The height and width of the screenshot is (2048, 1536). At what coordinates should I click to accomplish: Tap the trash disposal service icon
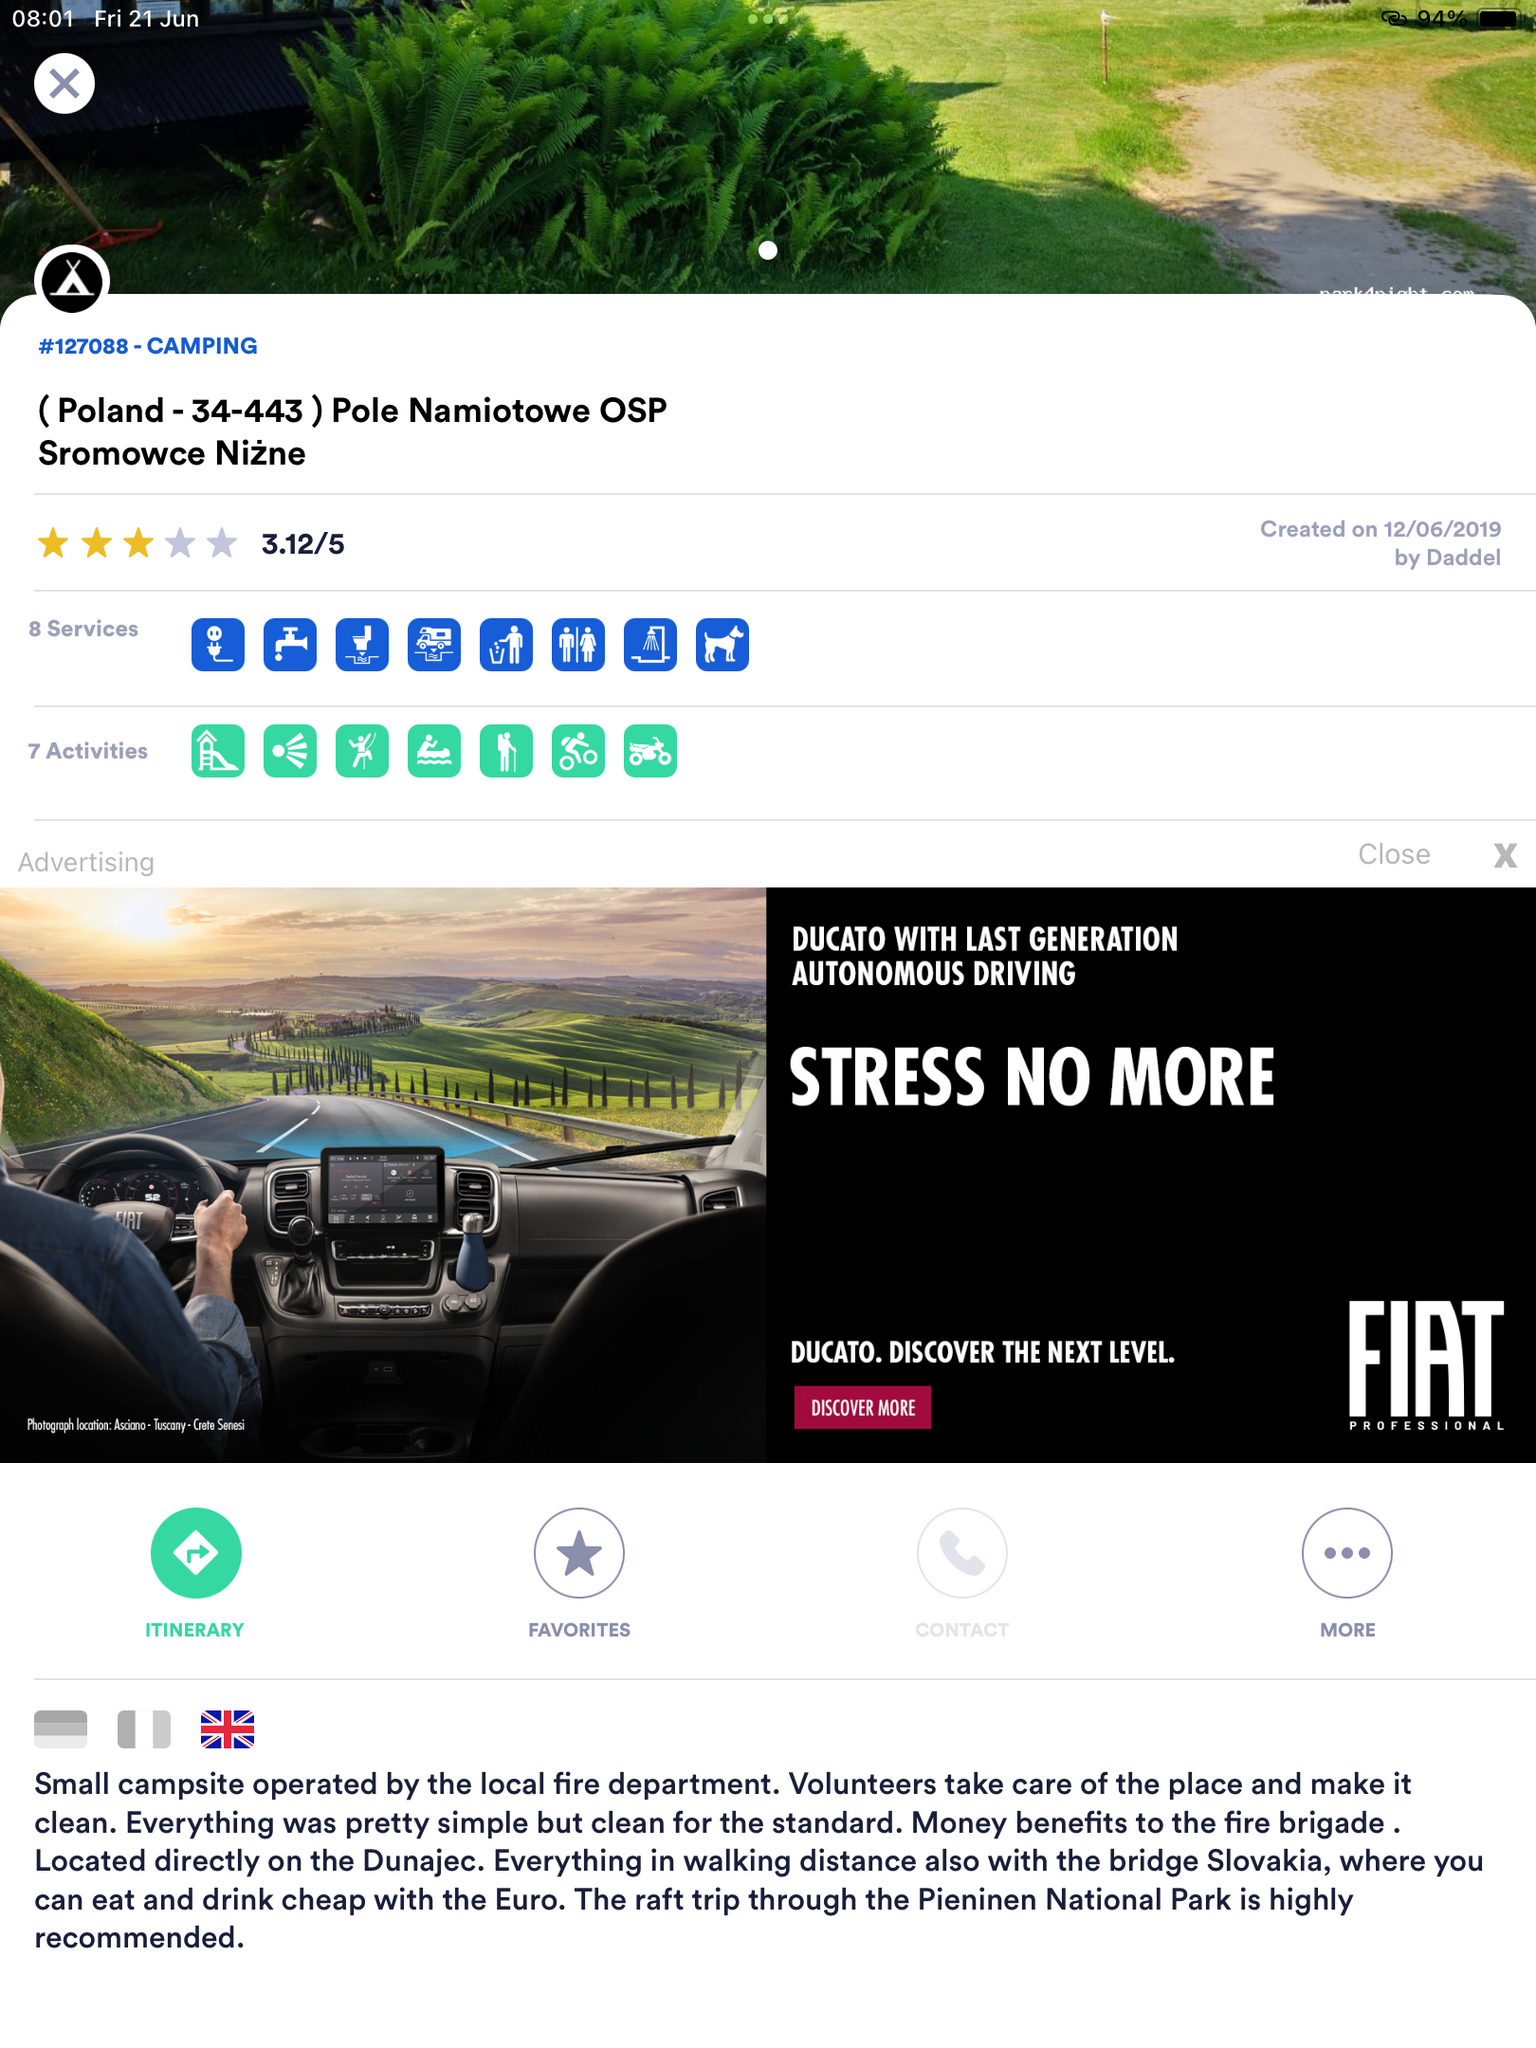[506, 645]
